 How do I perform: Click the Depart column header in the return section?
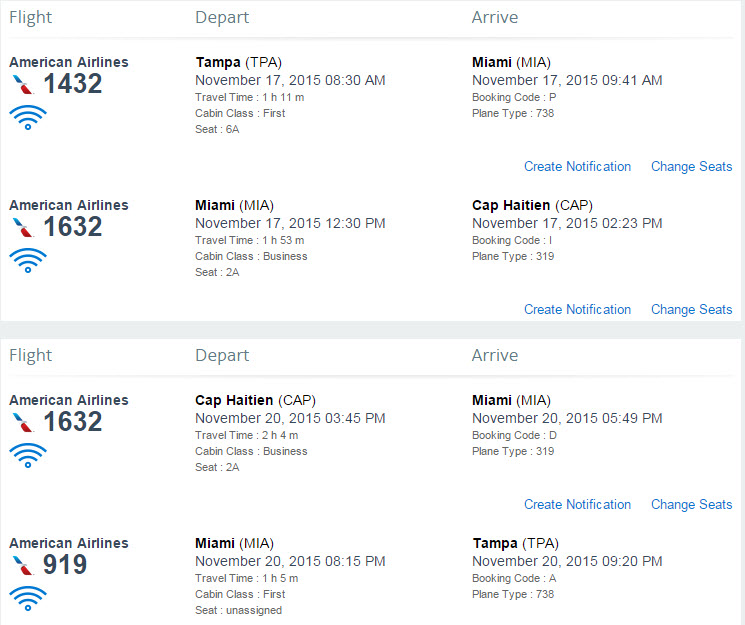[222, 355]
